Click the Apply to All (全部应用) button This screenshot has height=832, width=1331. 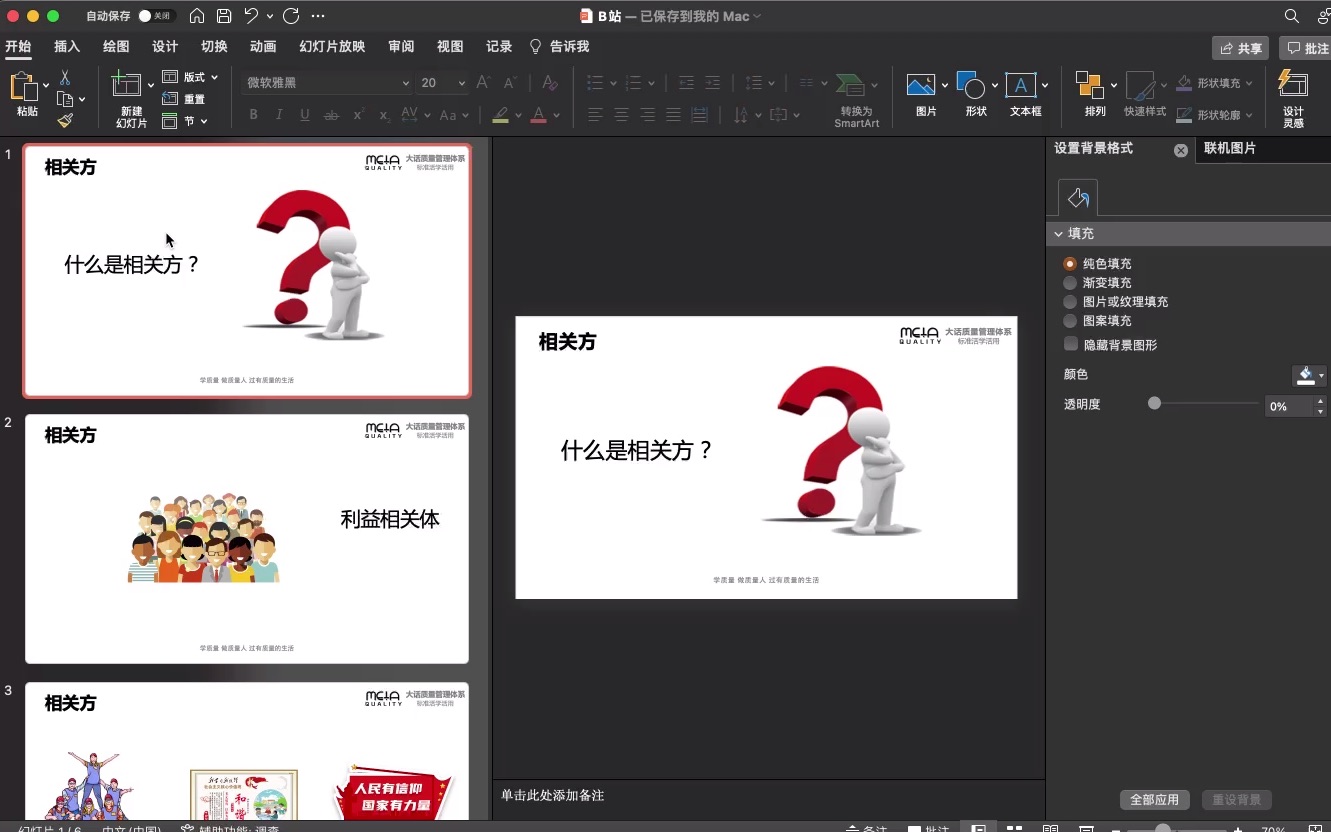[x=1155, y=800]
